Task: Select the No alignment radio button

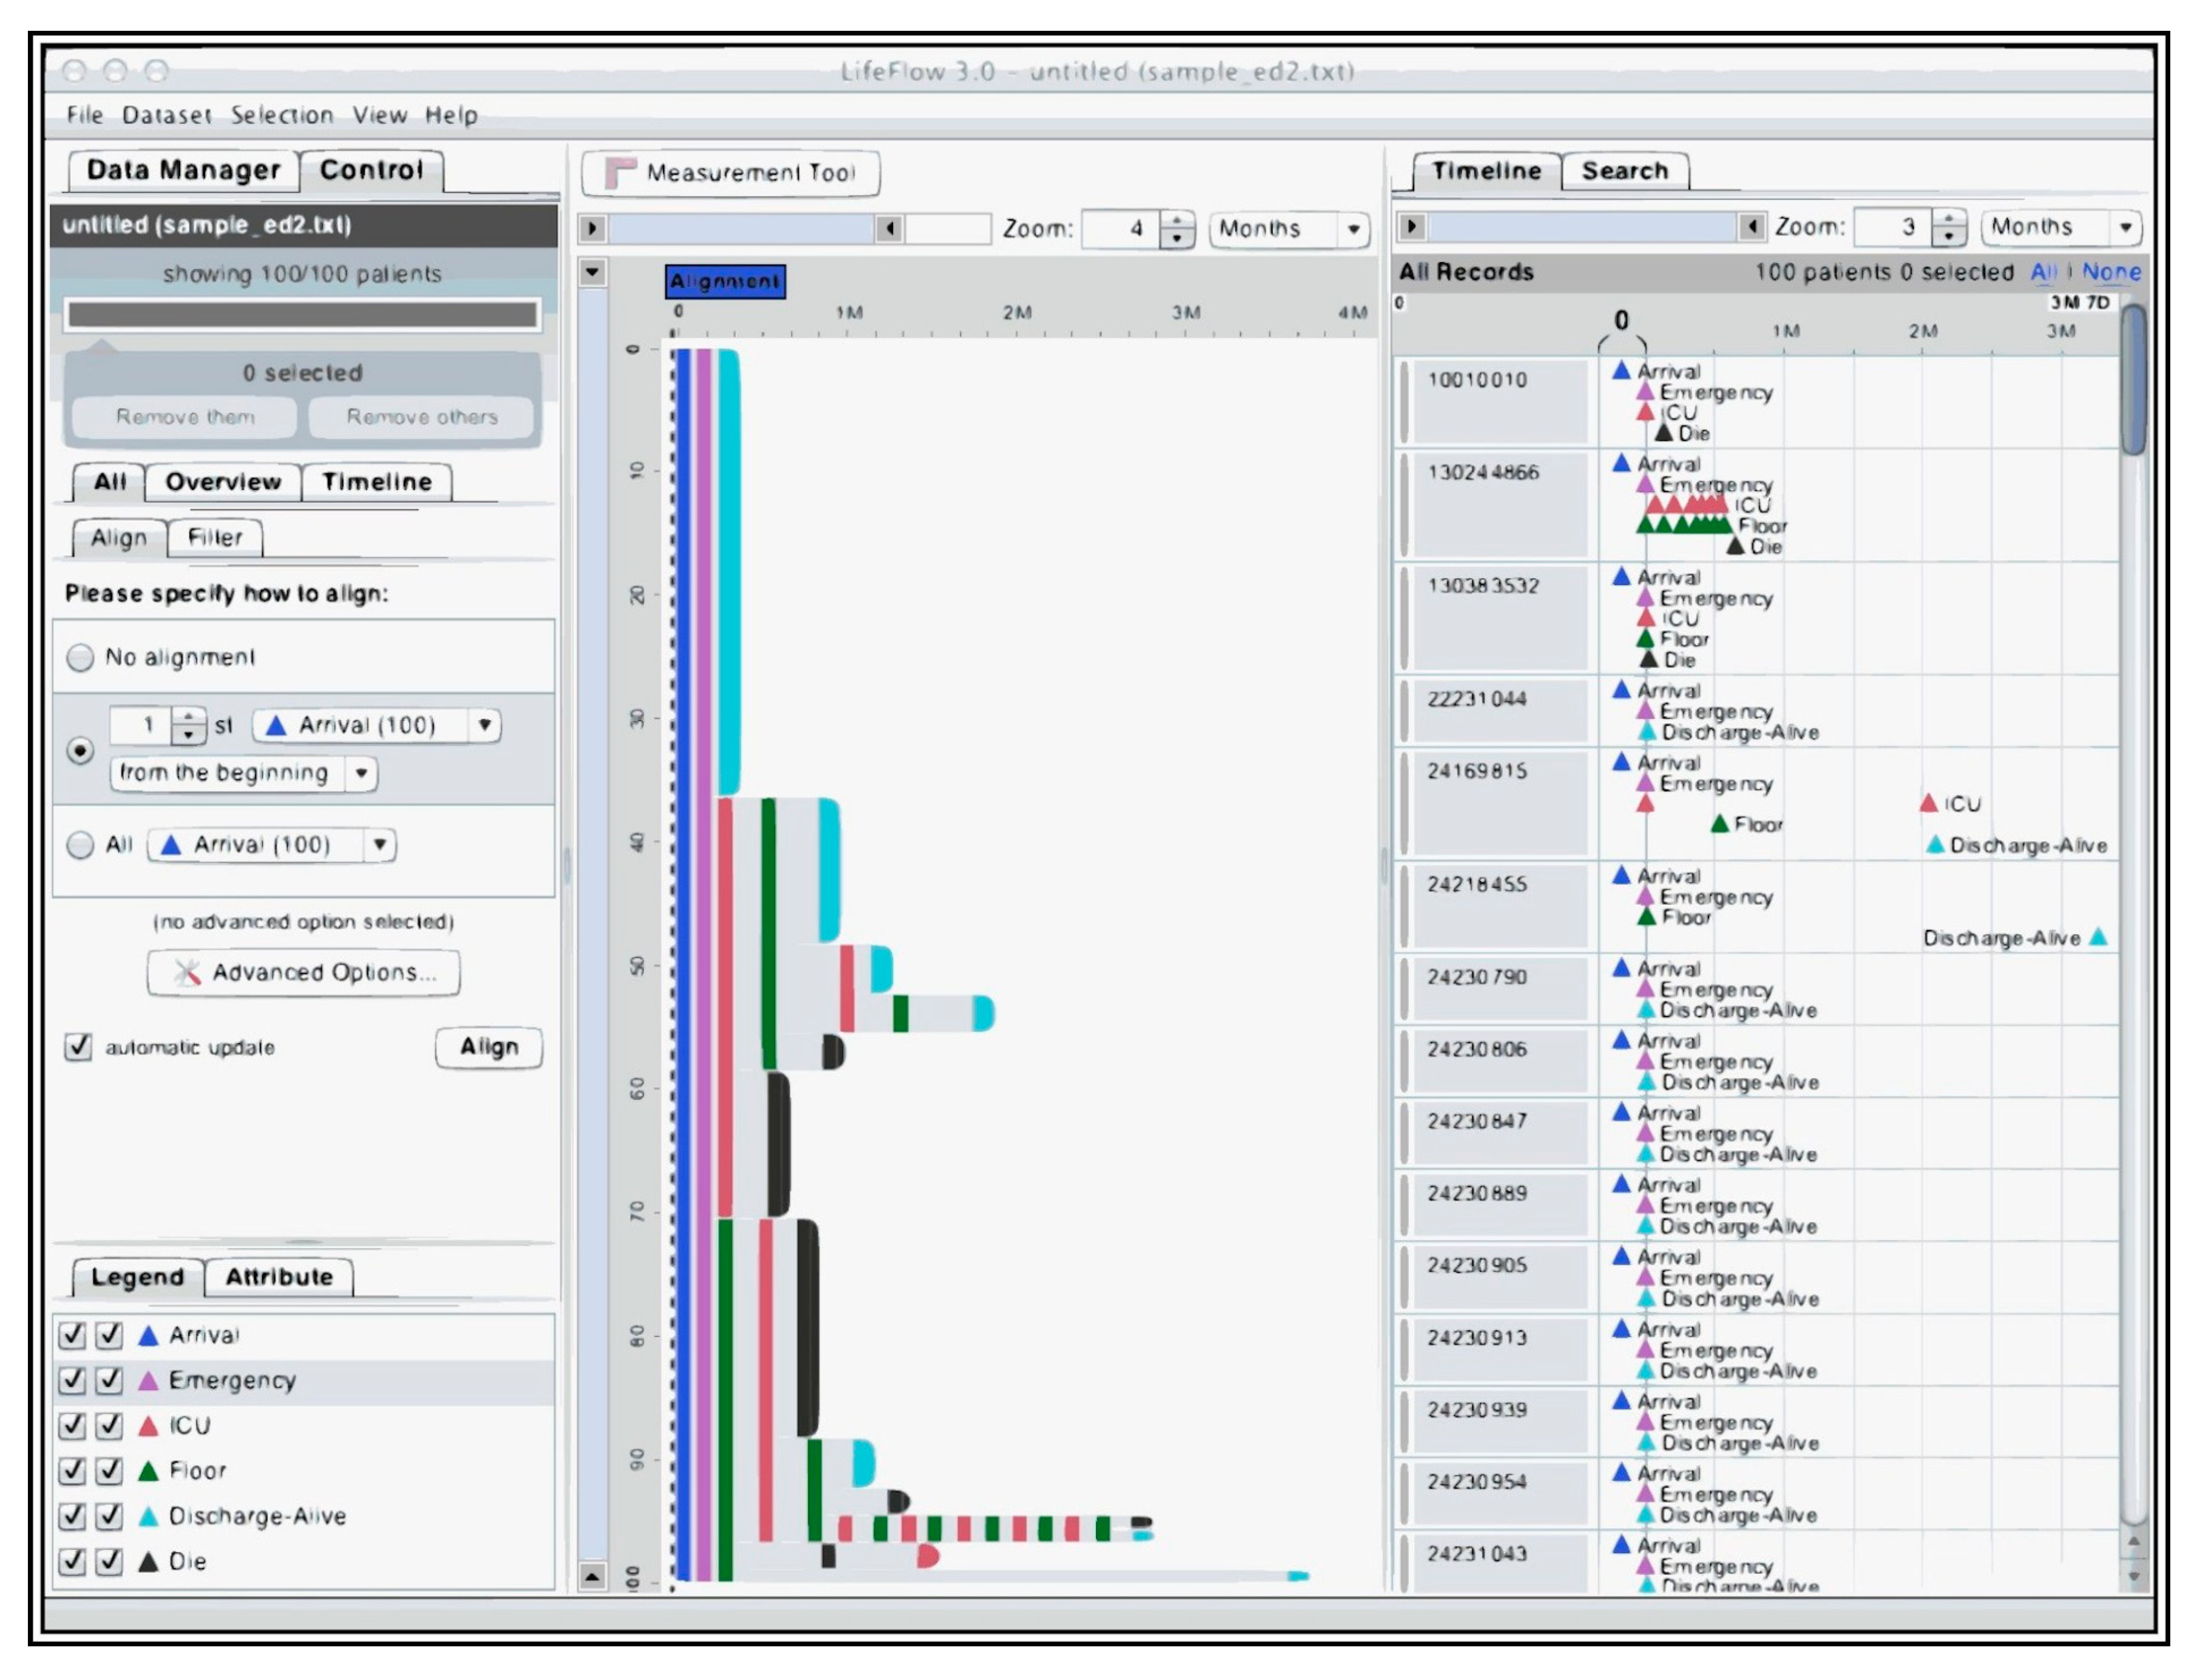Action: [80, 657]
